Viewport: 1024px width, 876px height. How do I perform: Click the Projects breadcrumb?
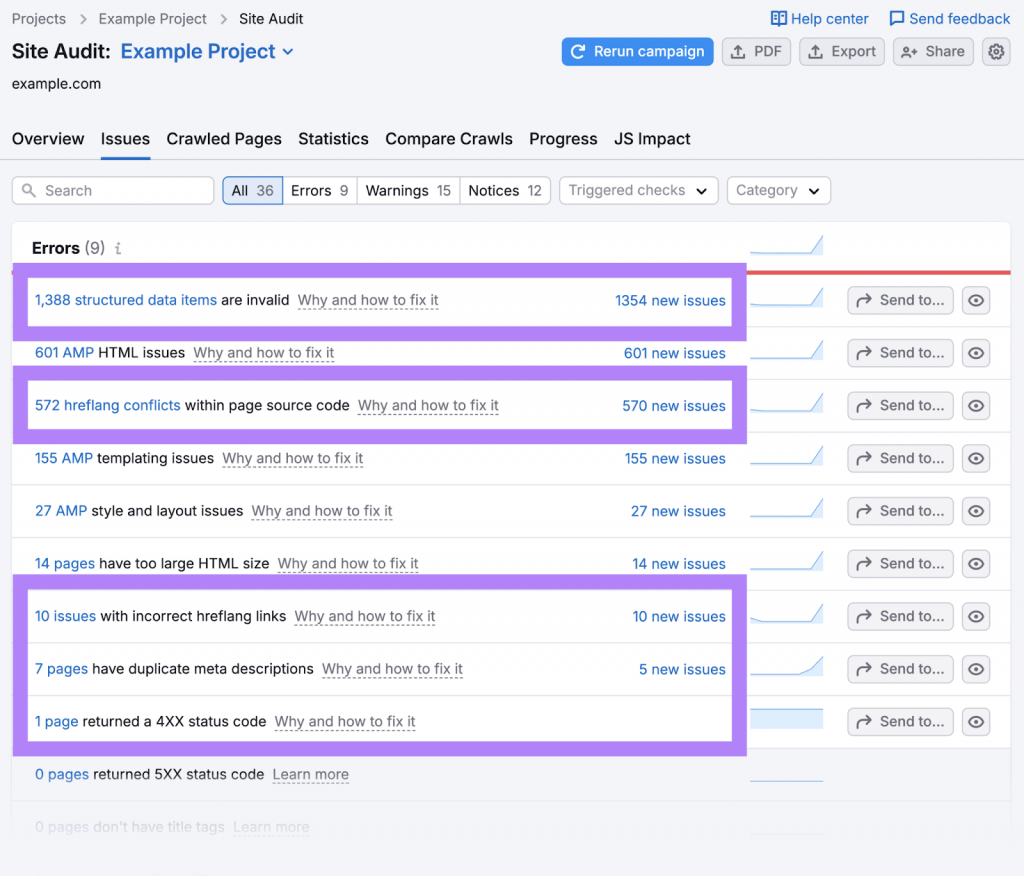(39, 19)
